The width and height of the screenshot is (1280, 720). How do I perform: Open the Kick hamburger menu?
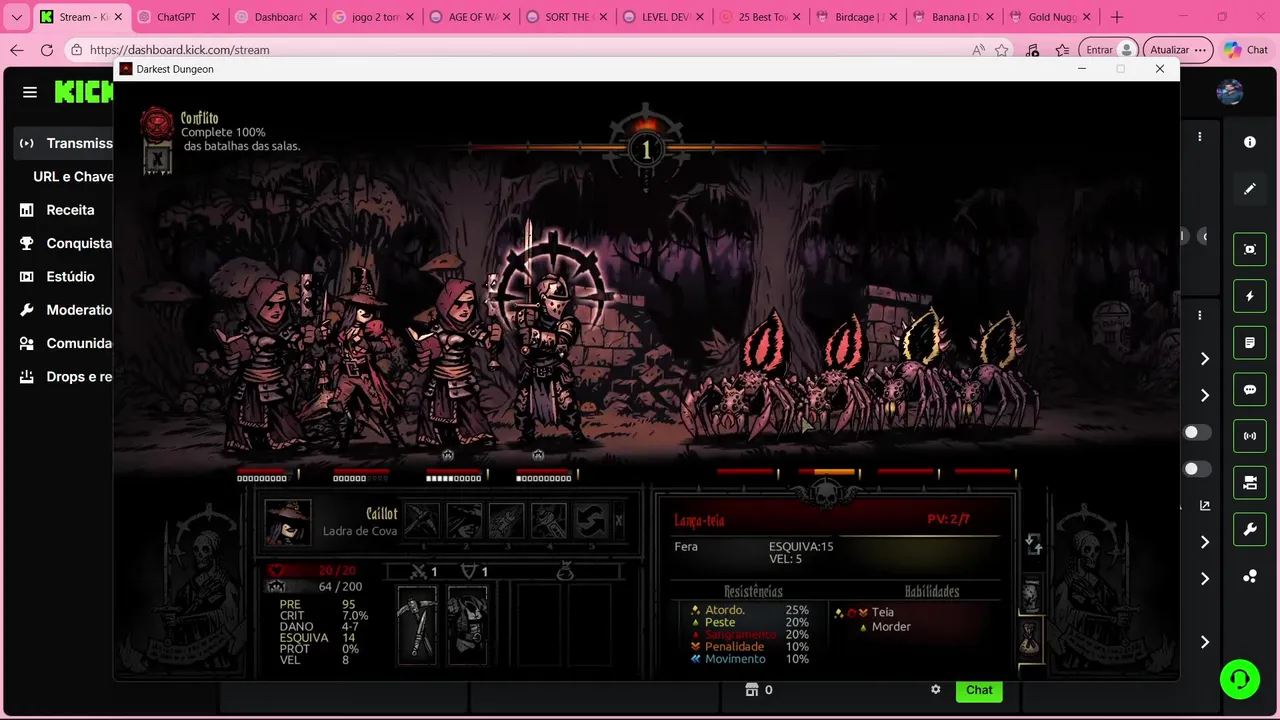[x=30, y=92]
